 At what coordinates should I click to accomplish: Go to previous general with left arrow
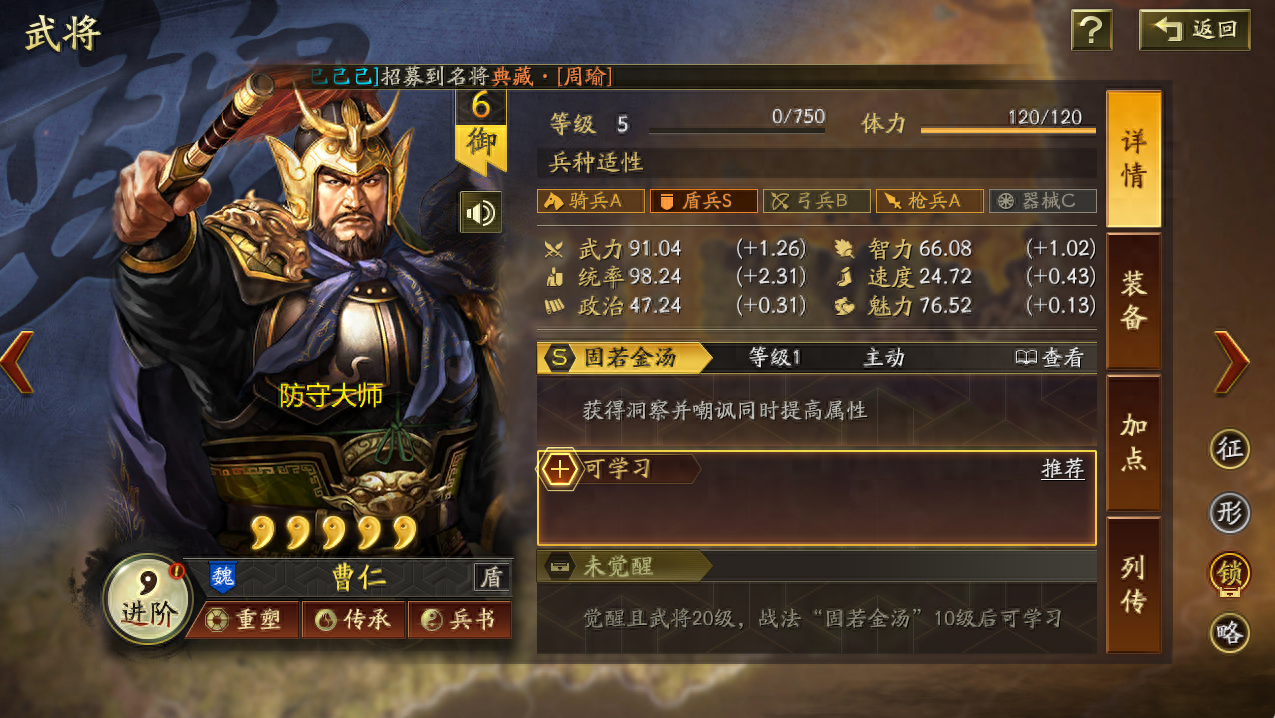17,362
